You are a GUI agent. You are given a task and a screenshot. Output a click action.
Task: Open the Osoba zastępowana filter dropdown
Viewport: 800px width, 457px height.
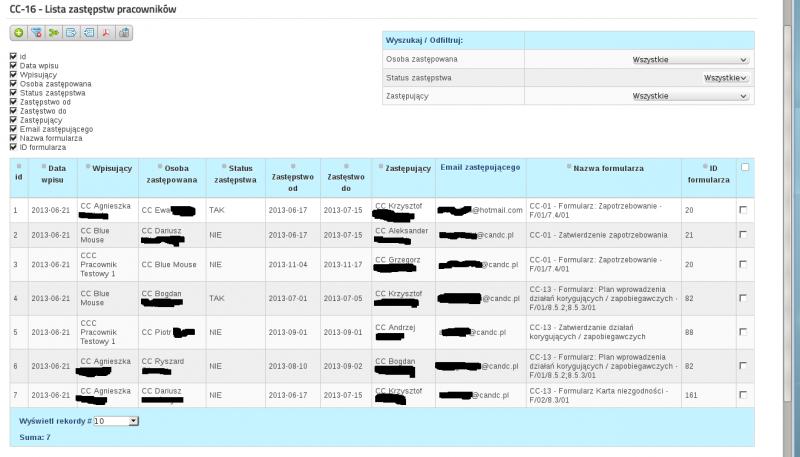[691, 60]
